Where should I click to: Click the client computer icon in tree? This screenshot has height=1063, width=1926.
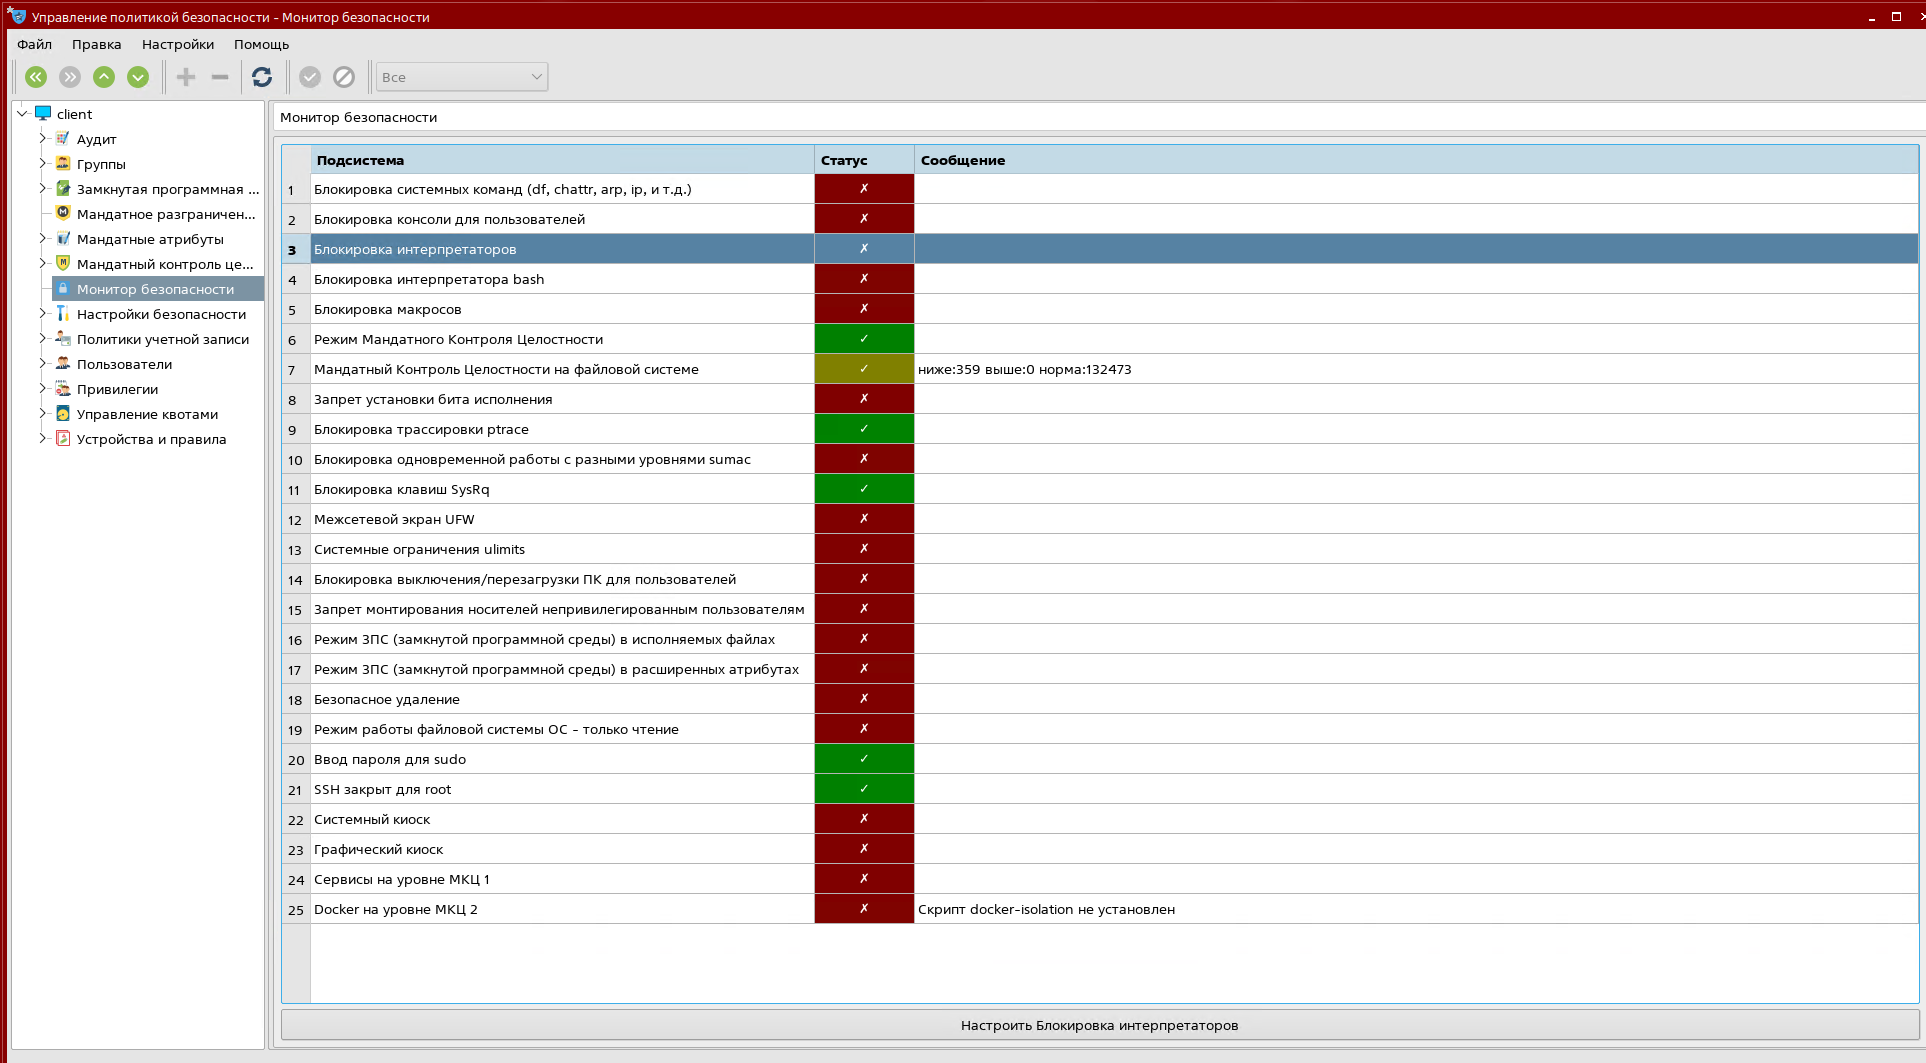point(43,113)
